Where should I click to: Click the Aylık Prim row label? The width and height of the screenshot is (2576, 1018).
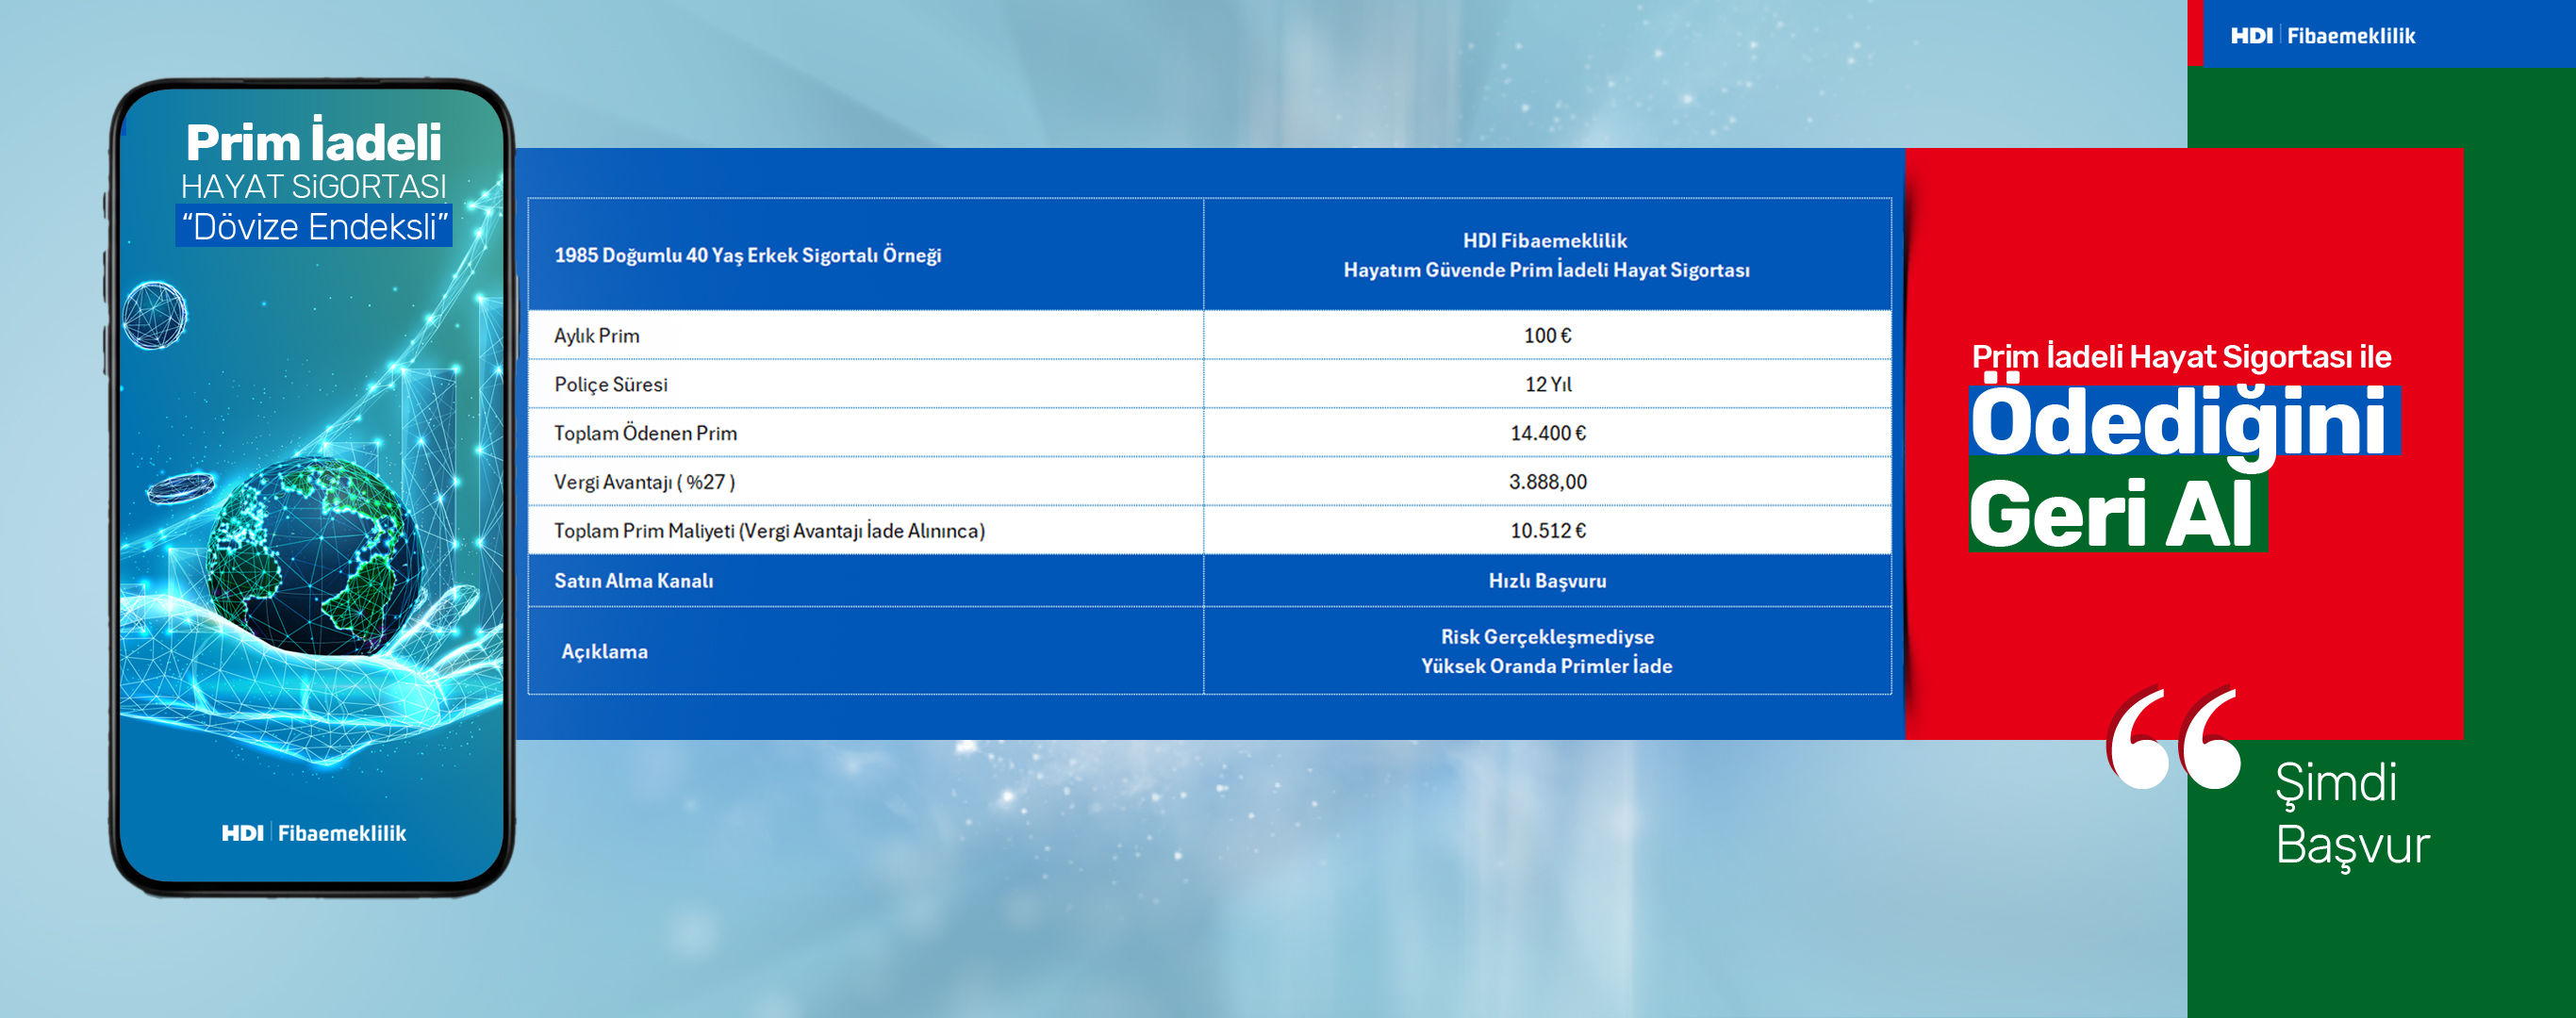(x=597, y=336)
